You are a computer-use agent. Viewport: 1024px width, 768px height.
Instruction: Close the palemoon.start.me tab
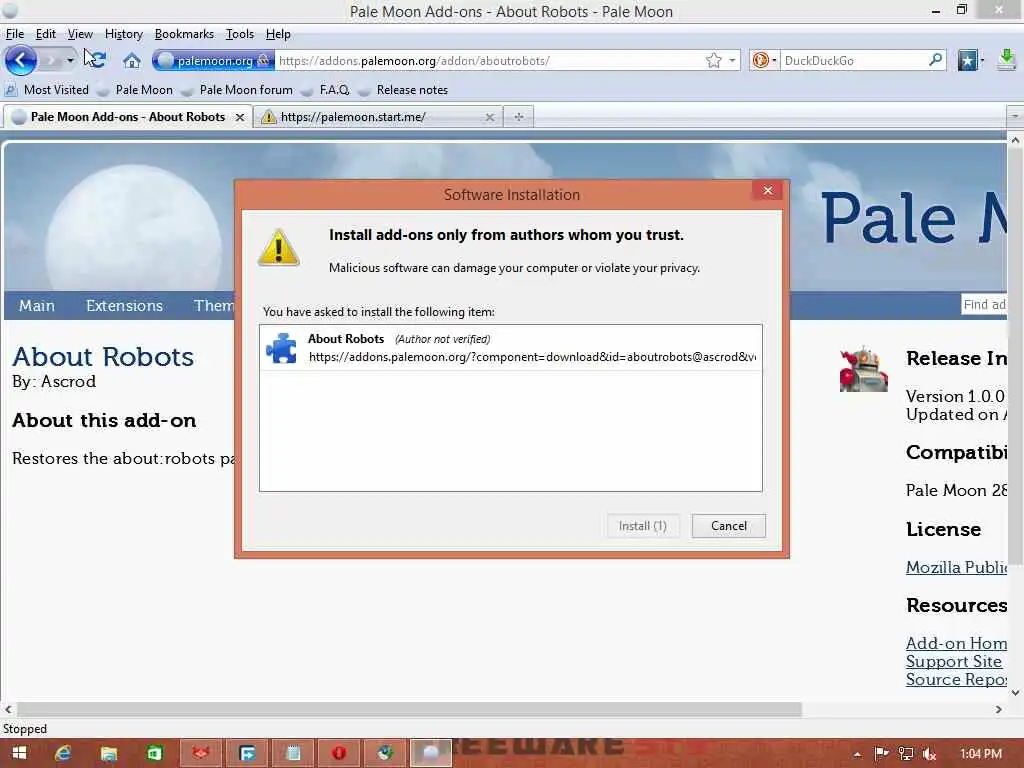tap(490, 117)
